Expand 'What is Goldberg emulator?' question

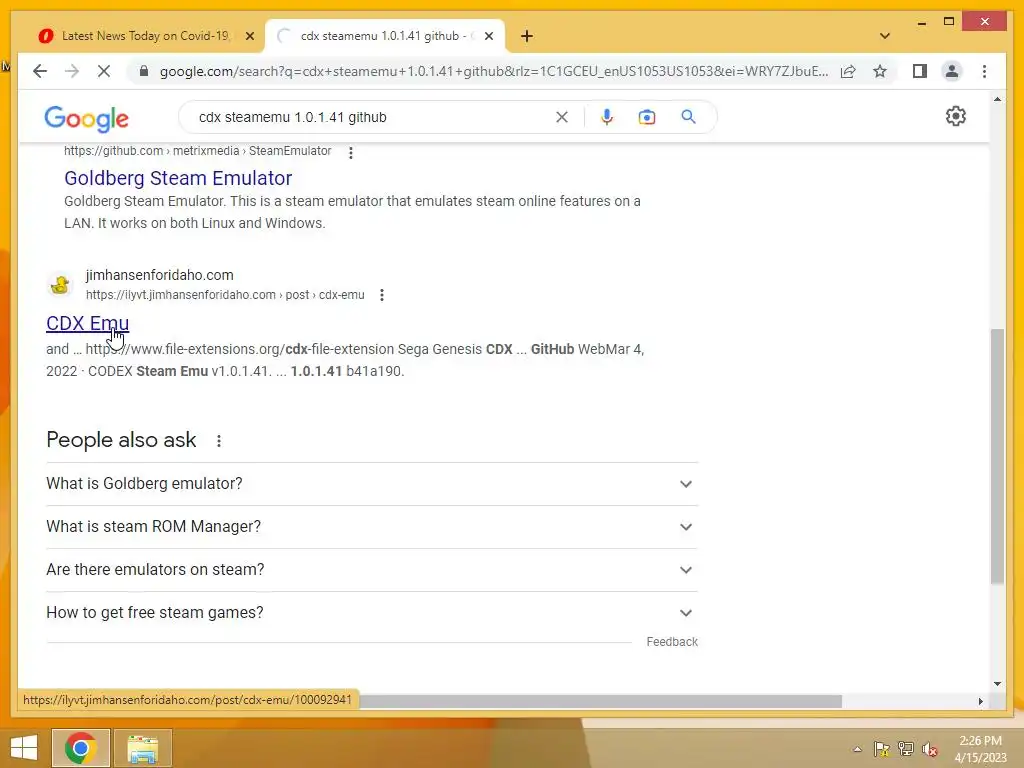[372, 484]
